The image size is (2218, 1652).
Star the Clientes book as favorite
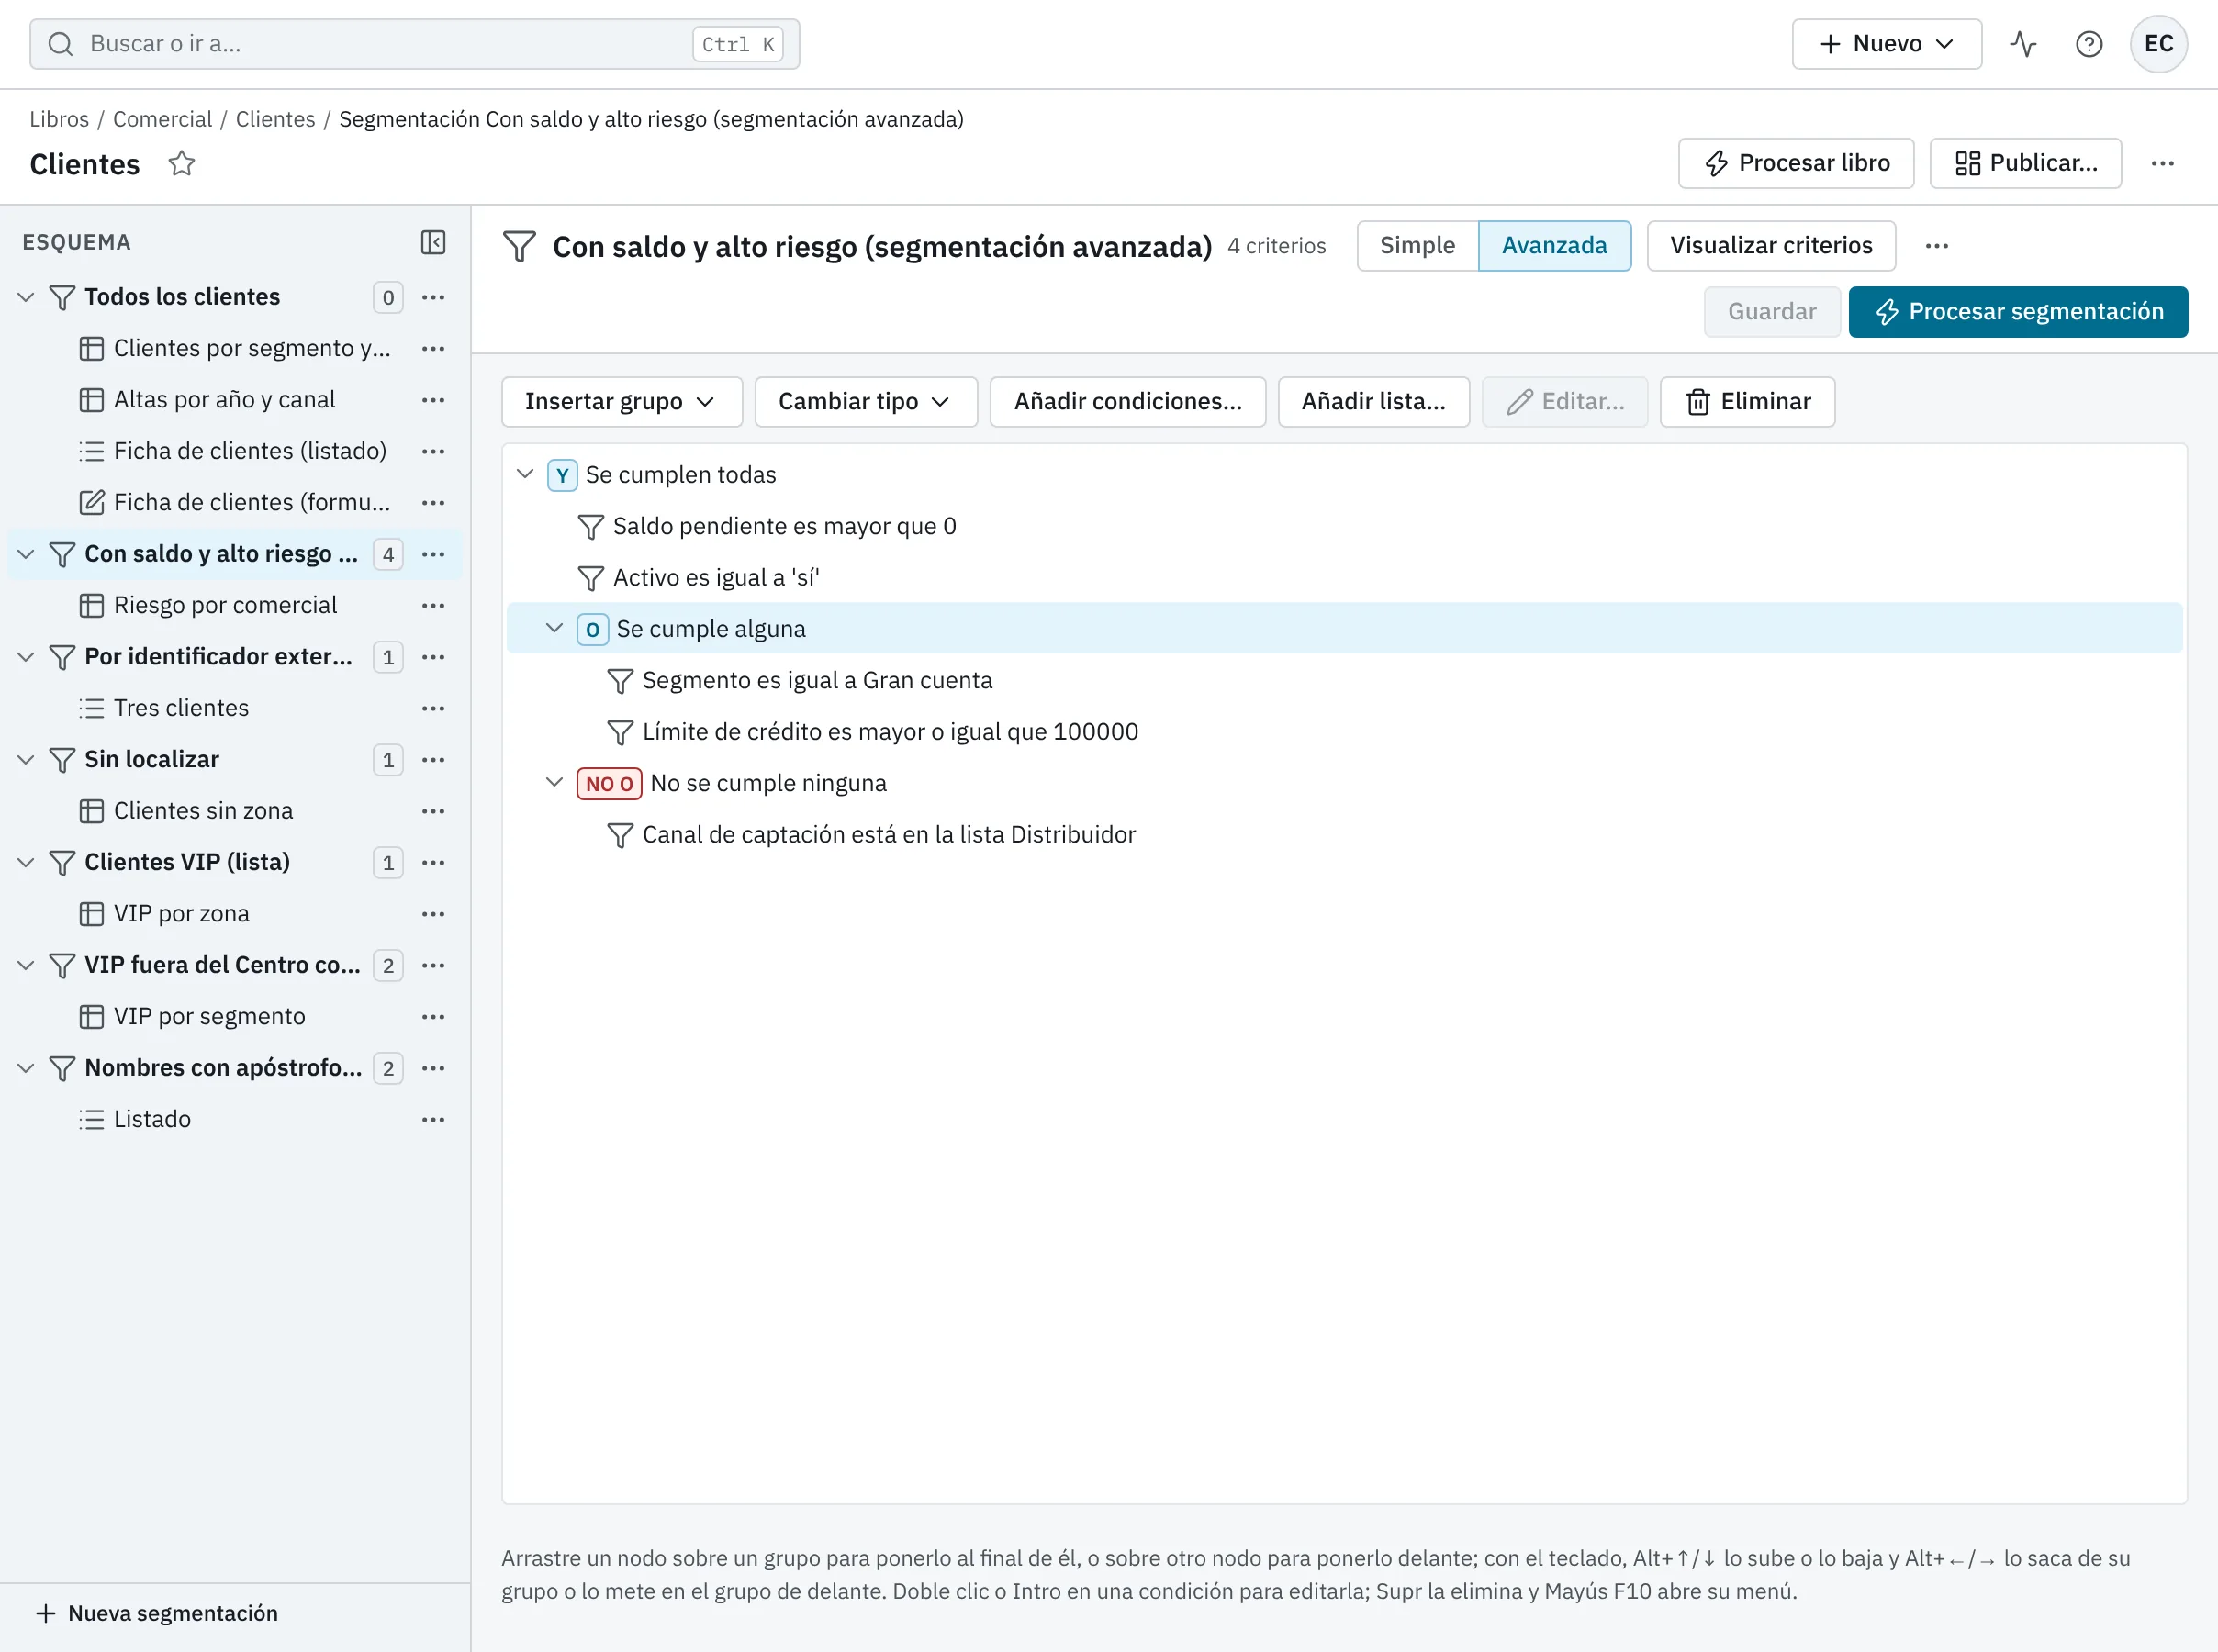(x=181, y=163)
